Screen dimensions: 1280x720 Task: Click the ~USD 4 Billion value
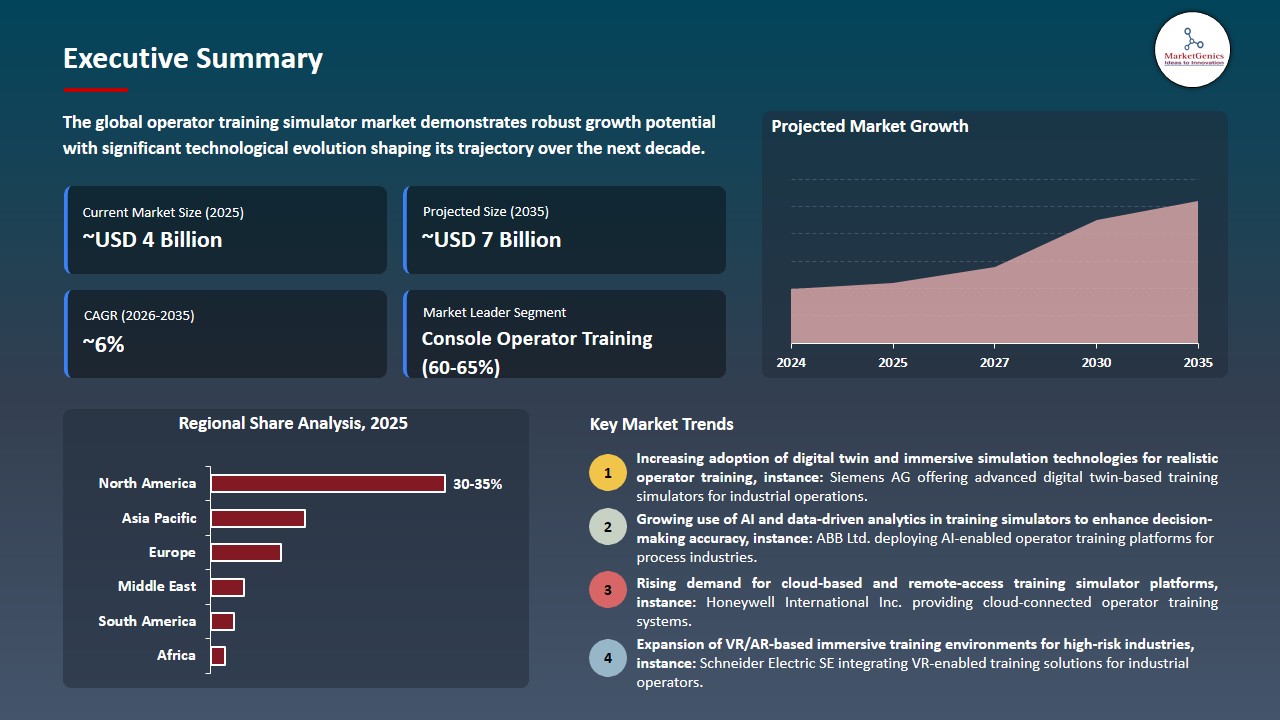point(152,240)
